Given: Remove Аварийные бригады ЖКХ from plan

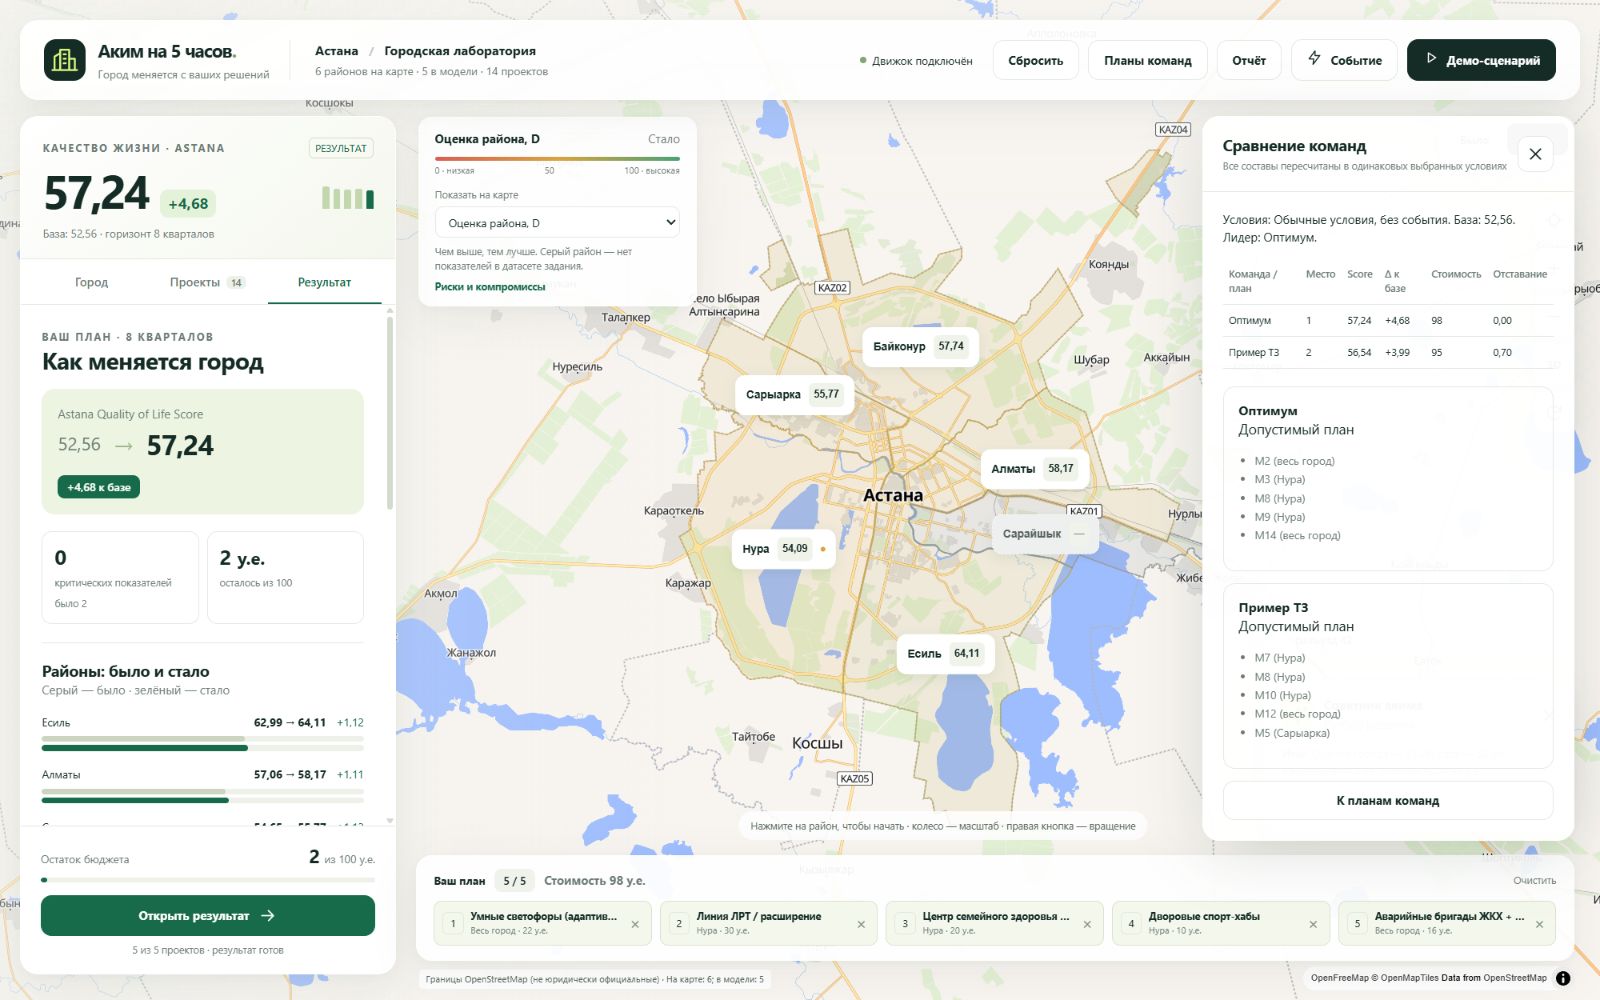Looking at the screenshot, I should point(1539,924).
